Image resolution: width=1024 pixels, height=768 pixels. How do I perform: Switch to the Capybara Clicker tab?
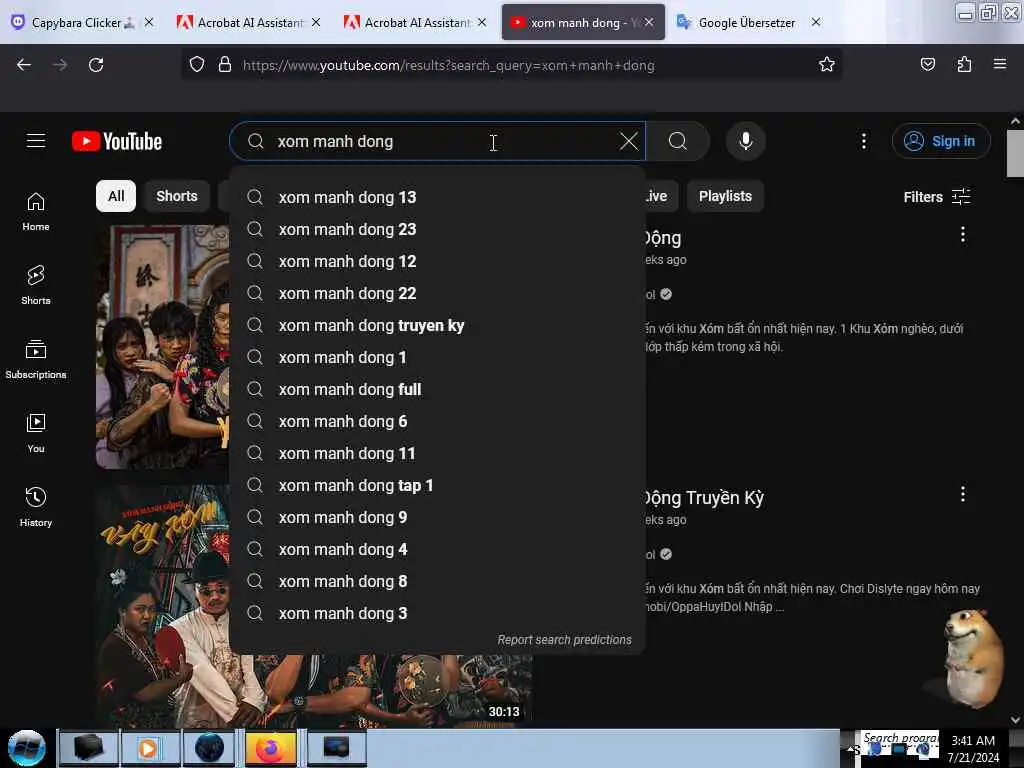[82, 22]
